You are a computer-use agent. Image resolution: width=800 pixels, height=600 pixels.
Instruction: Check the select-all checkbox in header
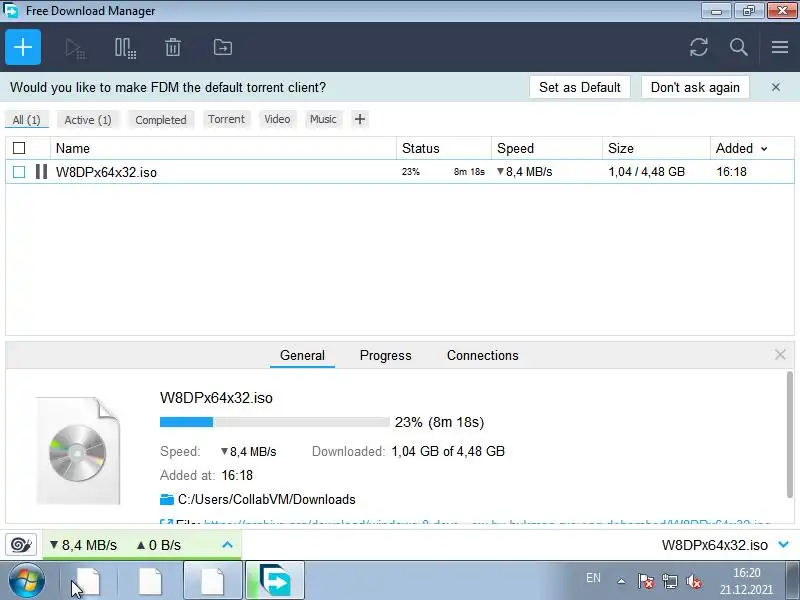pyautogui.click(x=19, y=148)
